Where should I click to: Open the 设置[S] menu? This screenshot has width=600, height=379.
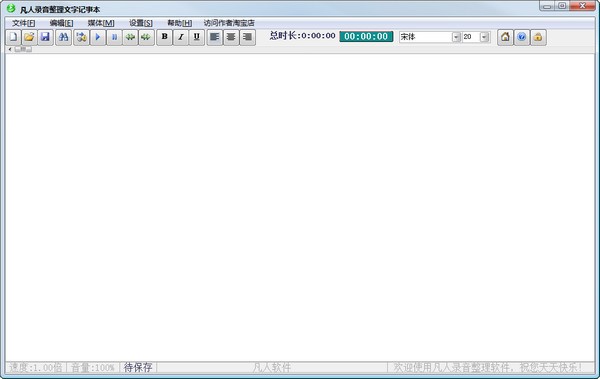tap(141, 23)
